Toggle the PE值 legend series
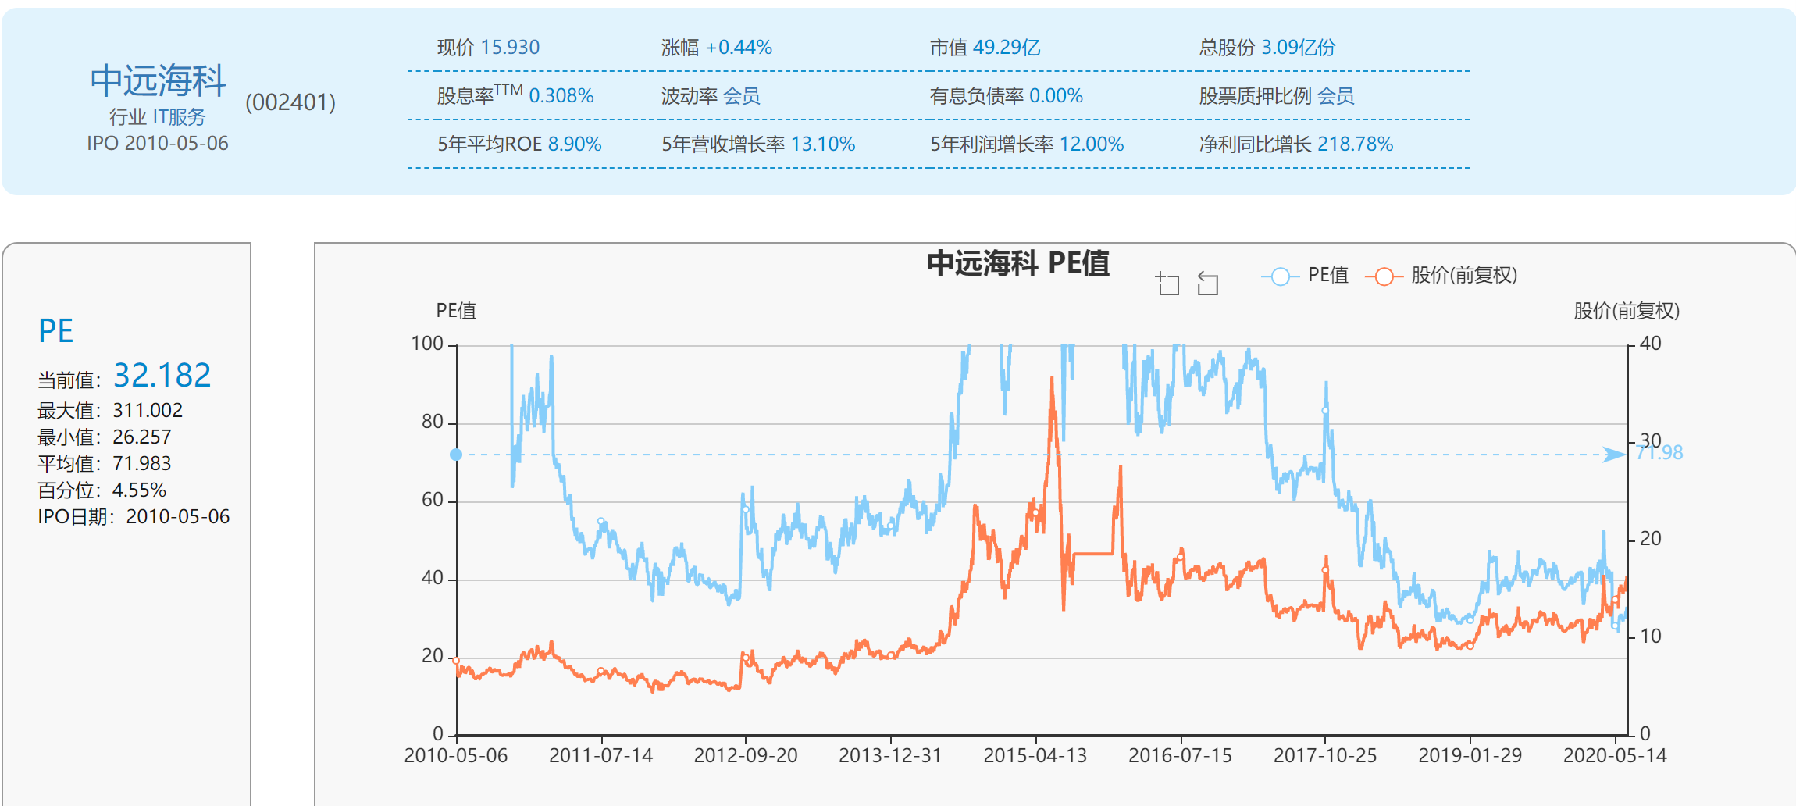Screen dimensions: 1797x807 coord(1305,275)
